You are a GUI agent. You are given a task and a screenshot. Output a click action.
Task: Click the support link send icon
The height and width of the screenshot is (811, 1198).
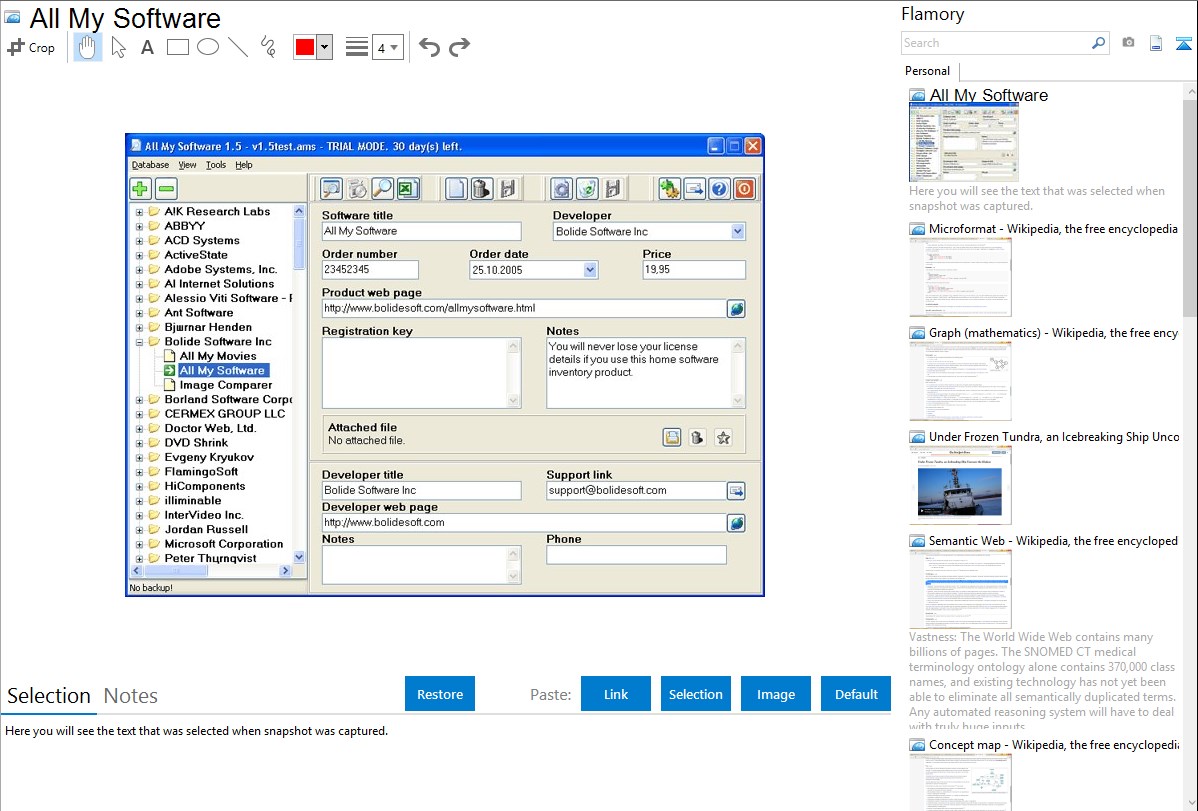coord(736,491)
